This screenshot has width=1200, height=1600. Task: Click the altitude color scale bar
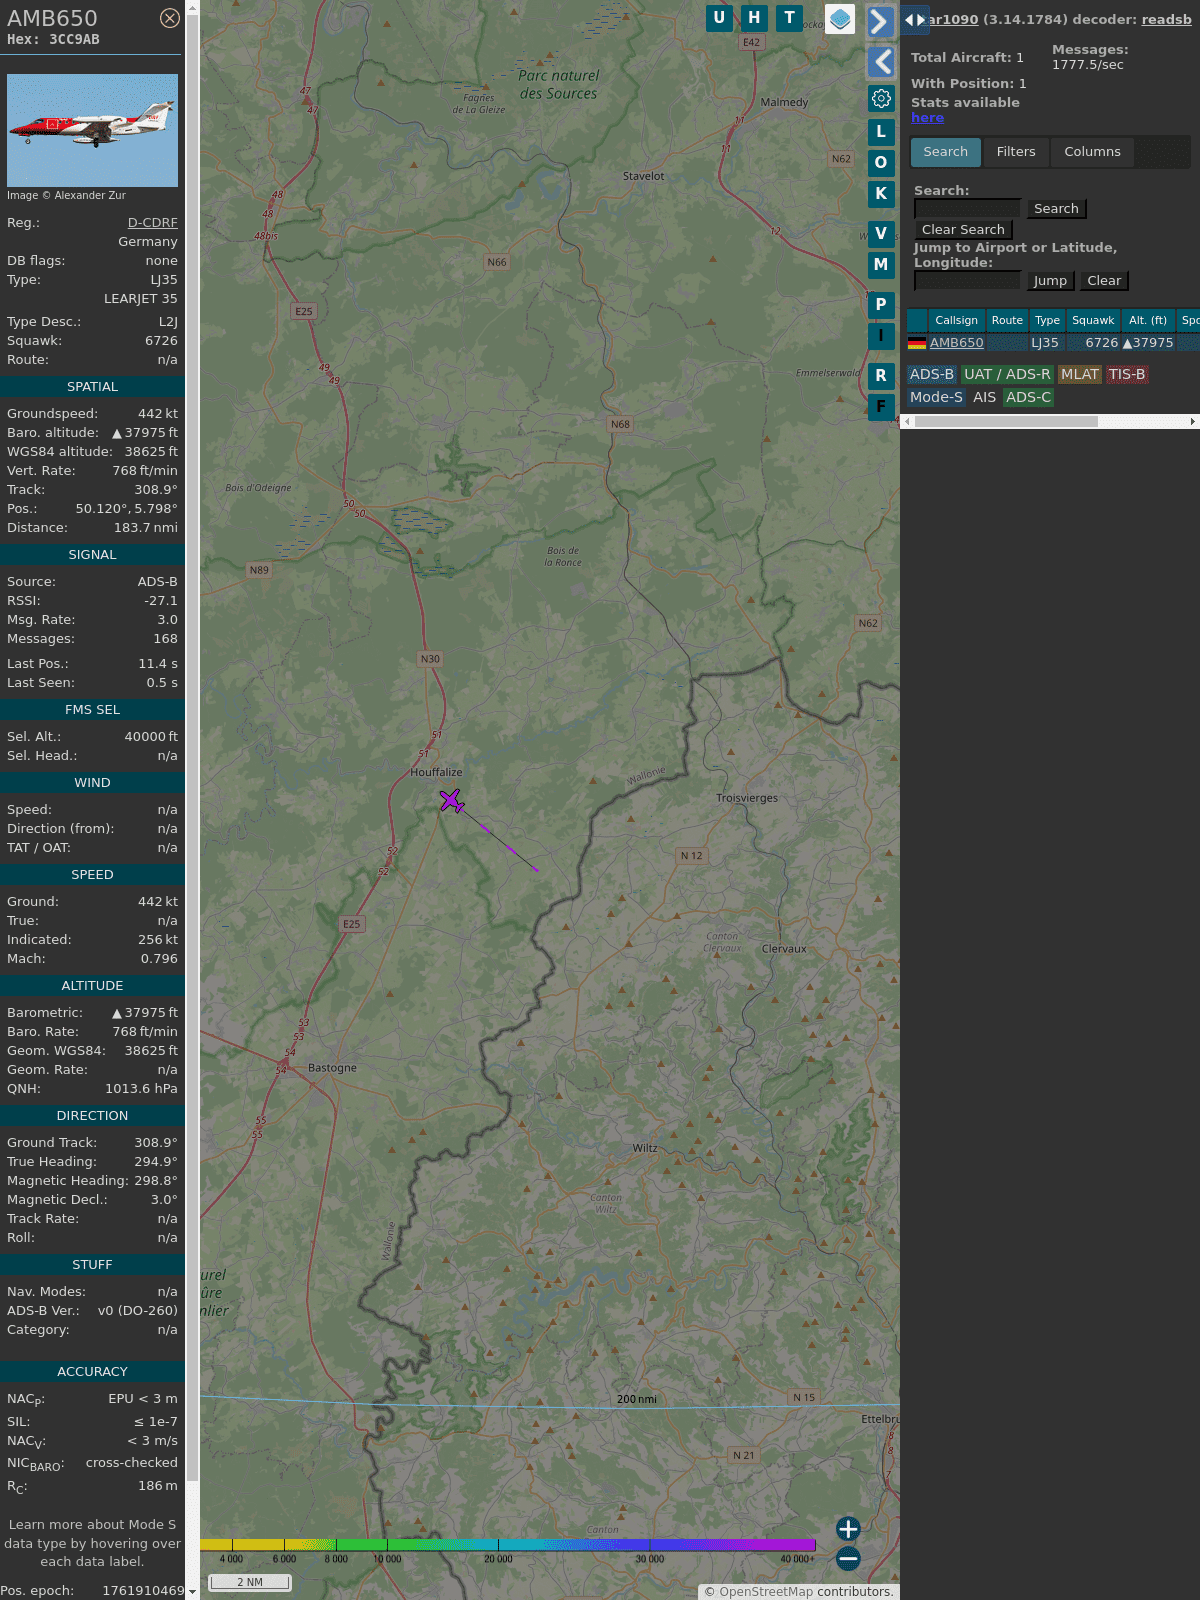point(508,1545)
